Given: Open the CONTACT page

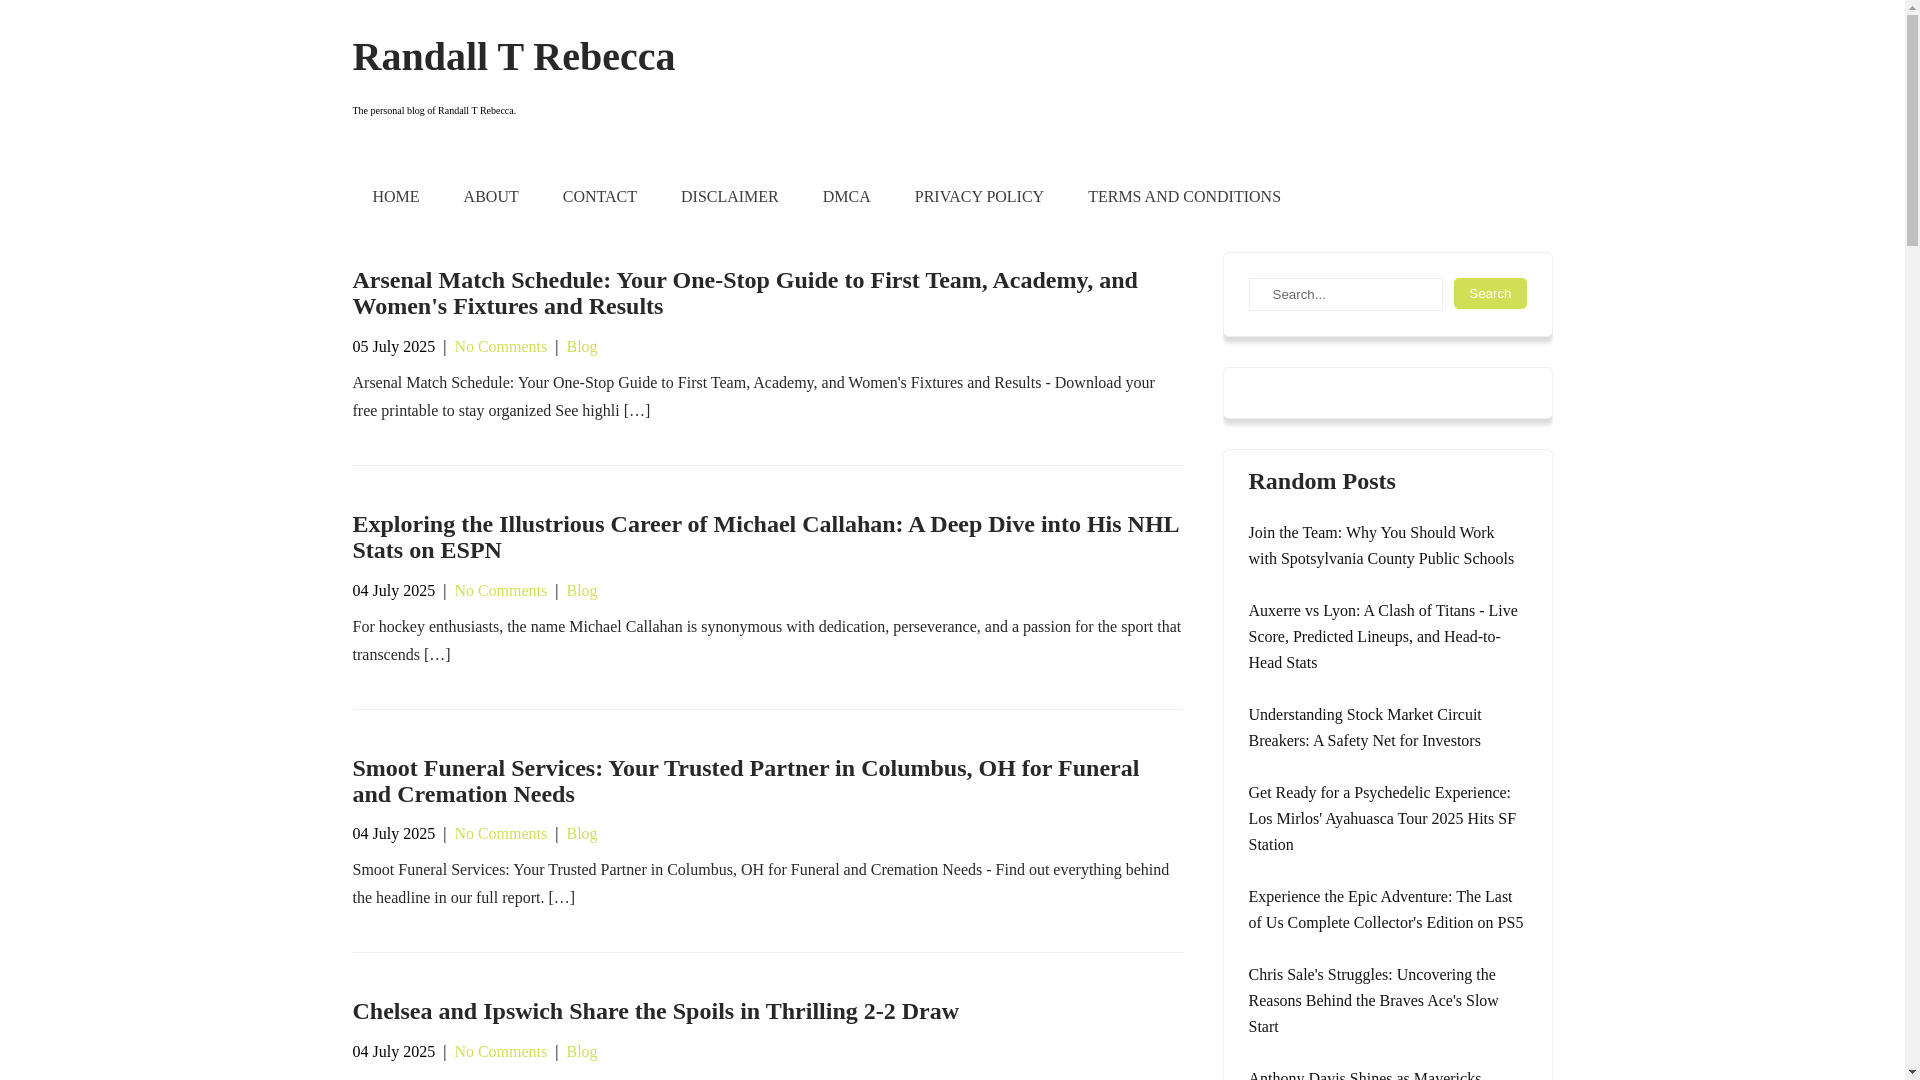Looking at the screenshot, I should pos(600,197).
